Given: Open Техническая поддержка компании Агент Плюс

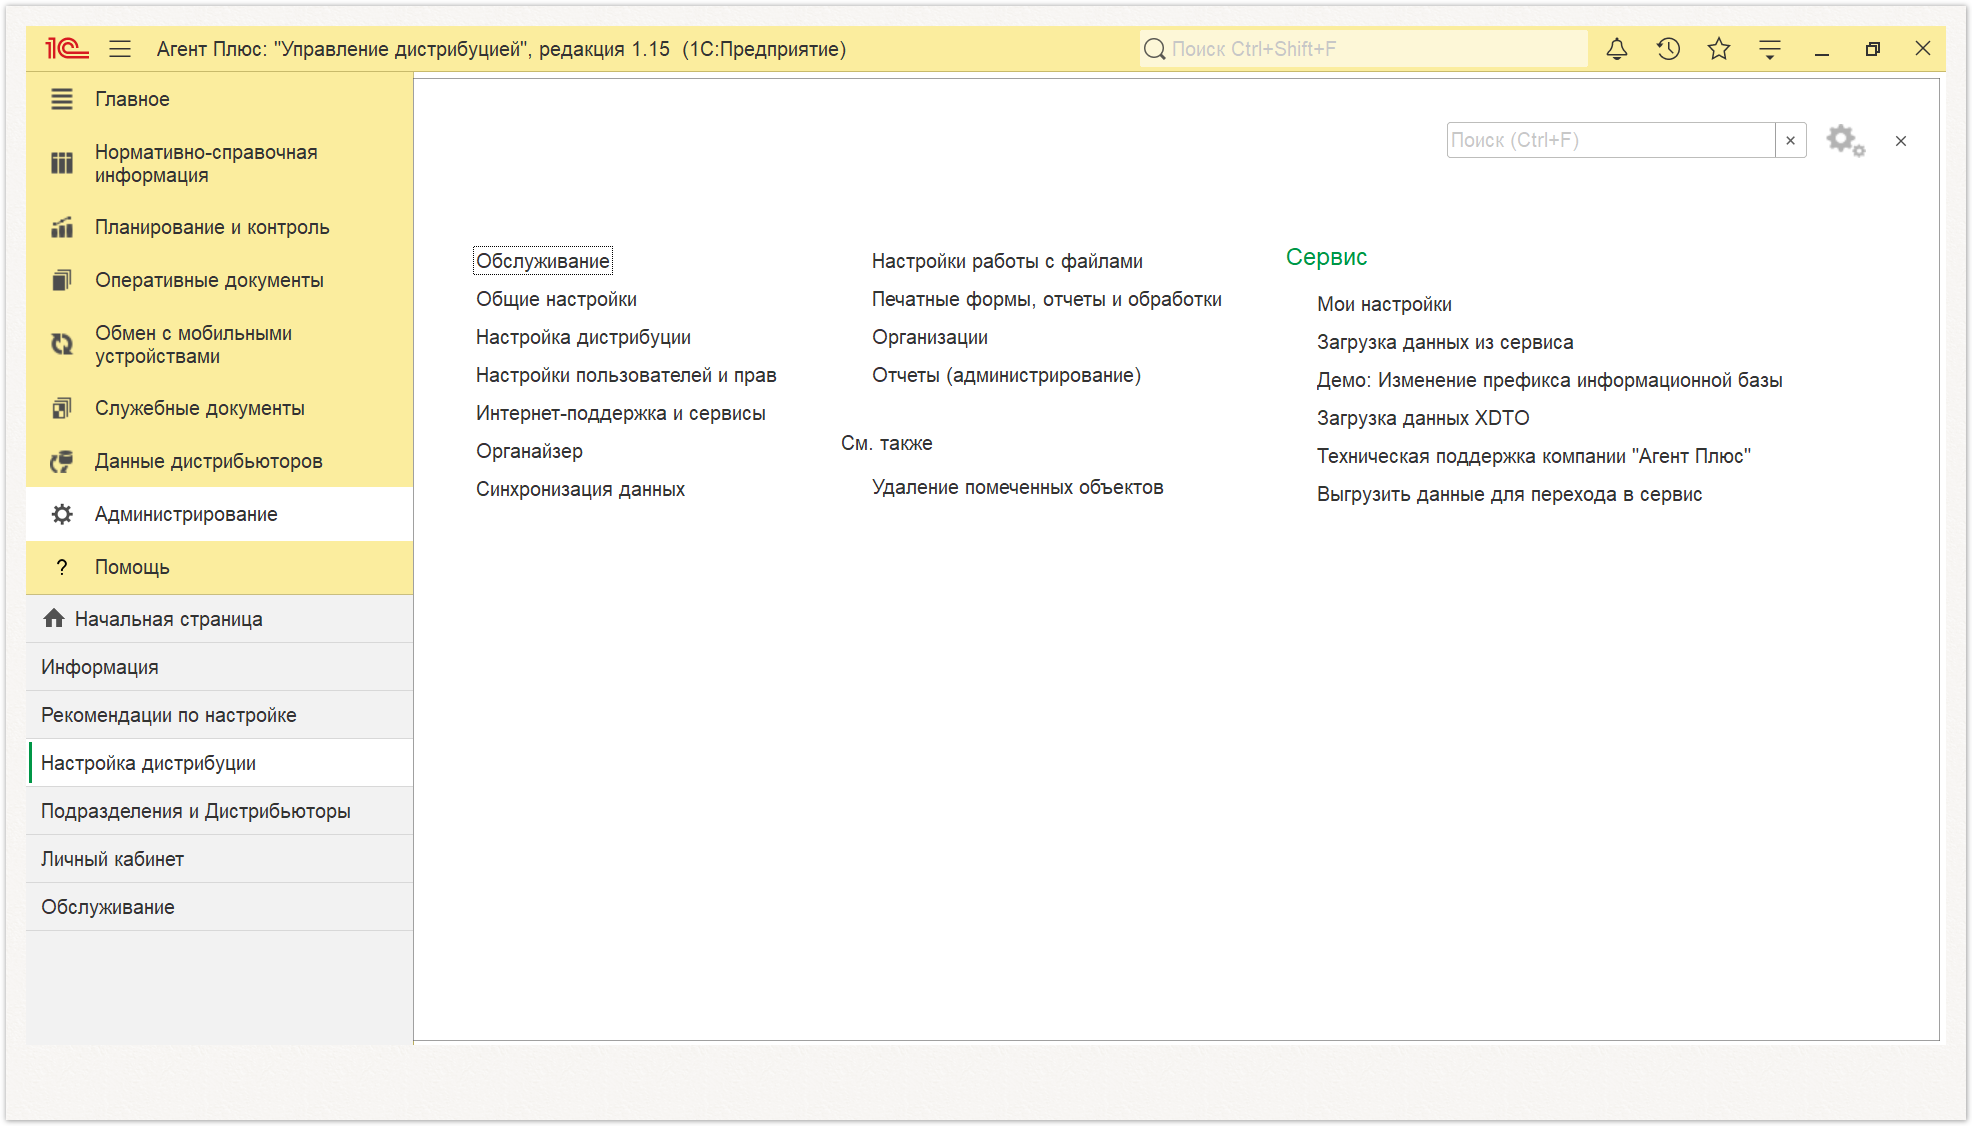Looking at the screenshot, I should [x=1534, y=456].
